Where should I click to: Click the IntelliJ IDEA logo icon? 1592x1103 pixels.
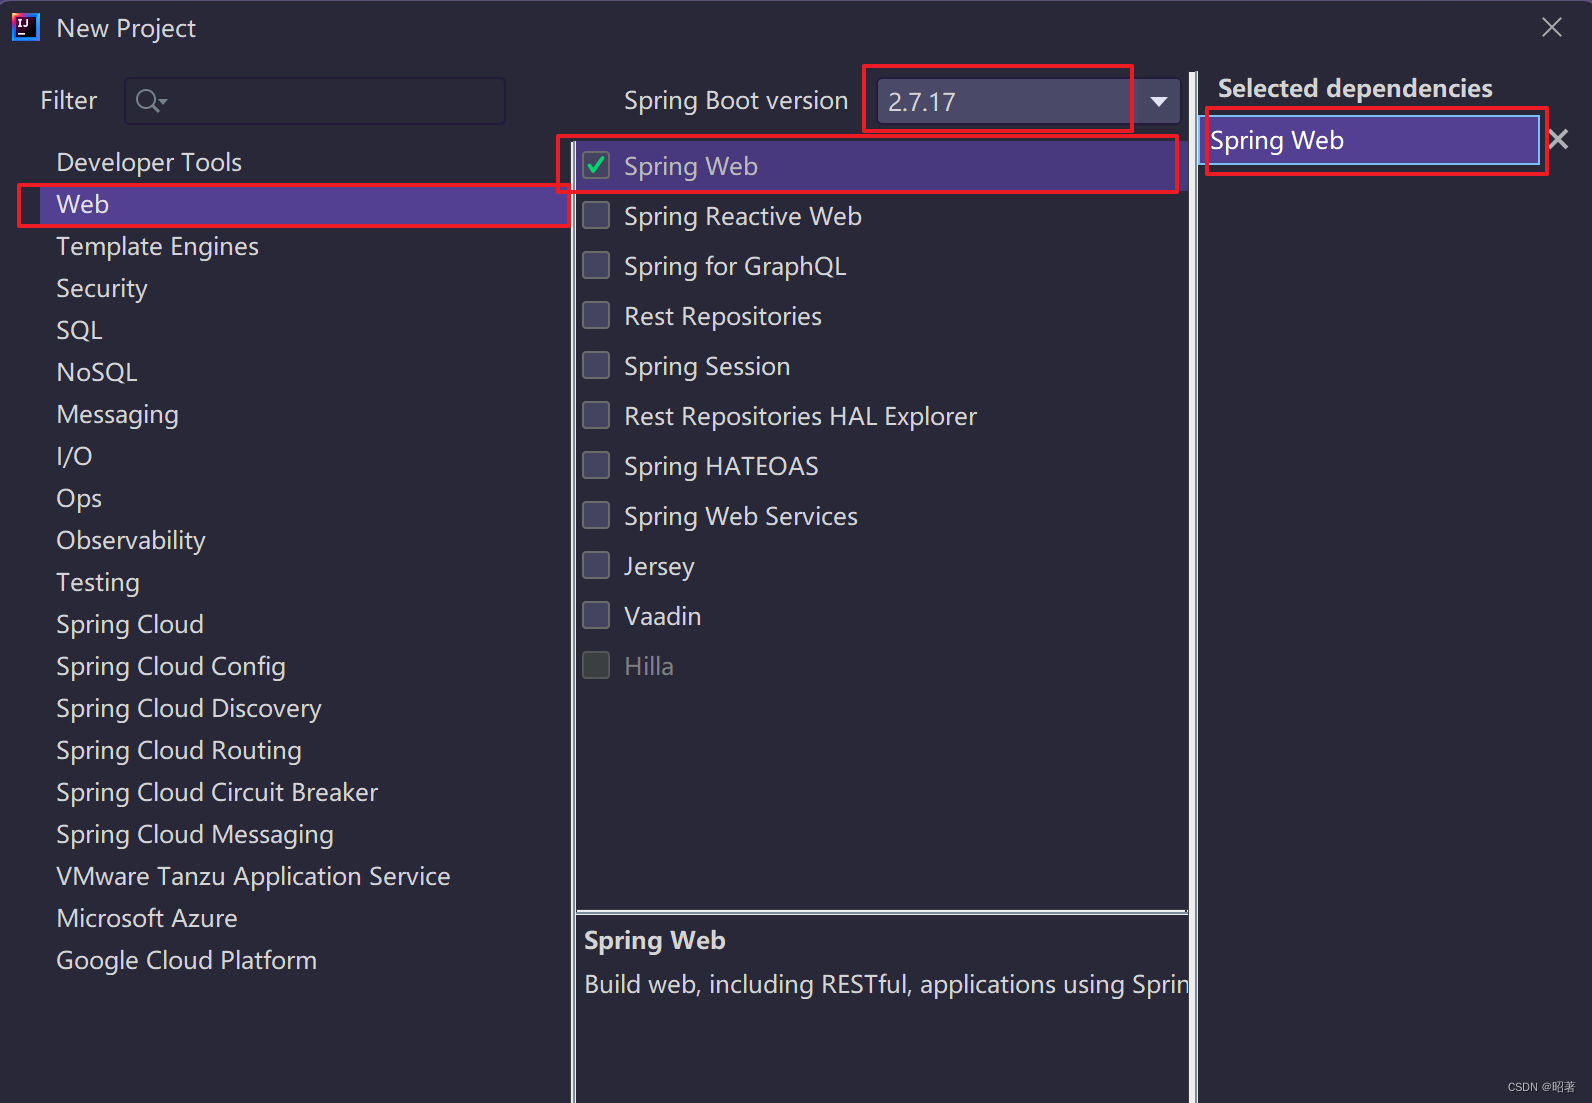25,27
